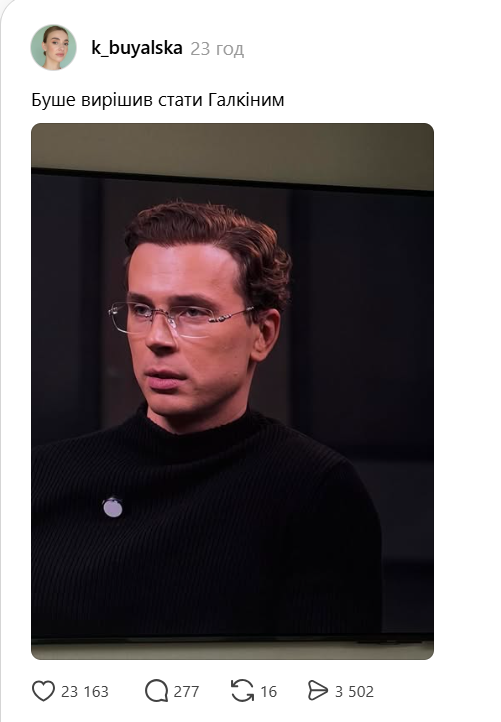Viewport: 501px width, 722px height.
Task: Open the k_buyalska username link
Action: [137, 48]
